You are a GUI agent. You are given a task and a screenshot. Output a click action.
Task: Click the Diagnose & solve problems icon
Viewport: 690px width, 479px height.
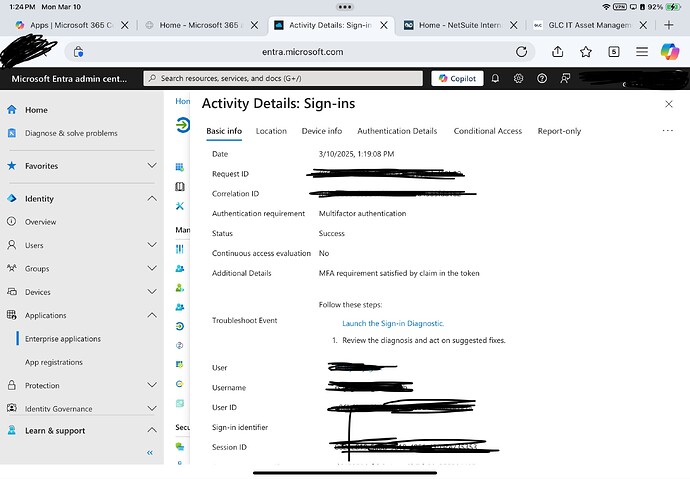(x=12, y=133)
